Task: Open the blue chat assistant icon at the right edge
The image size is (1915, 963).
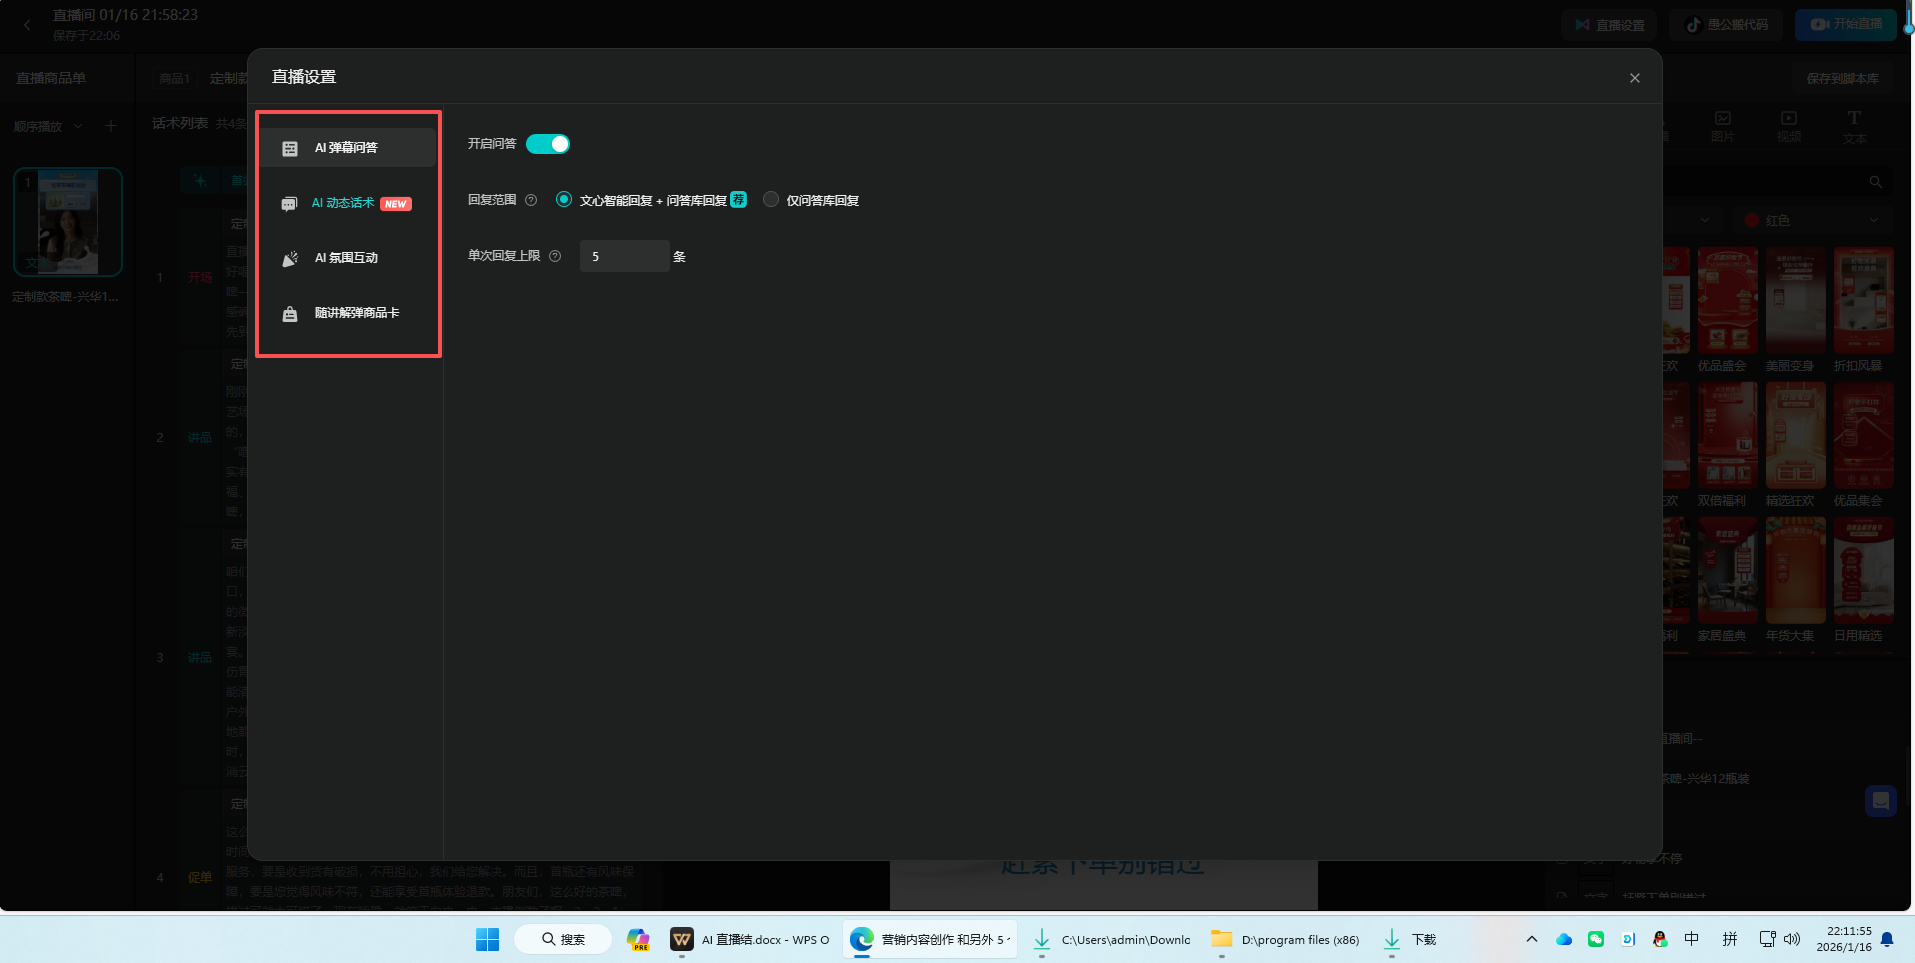Action: 1880,801
